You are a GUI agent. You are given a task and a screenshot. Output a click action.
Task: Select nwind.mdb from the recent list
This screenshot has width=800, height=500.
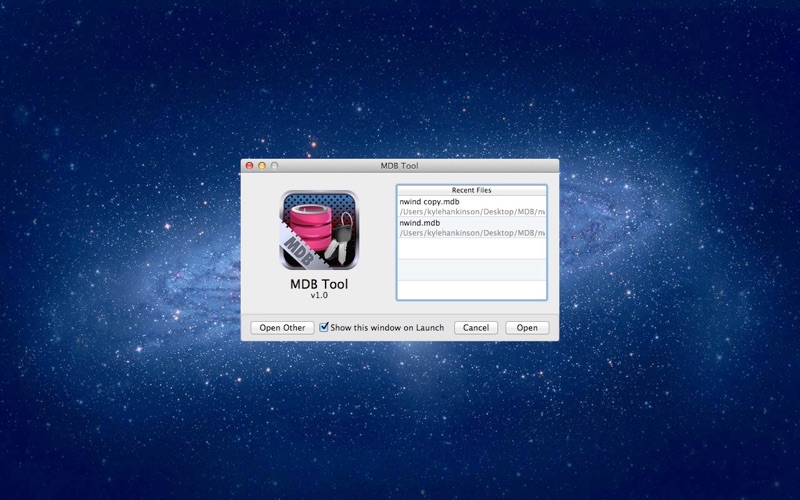[418, 223]
